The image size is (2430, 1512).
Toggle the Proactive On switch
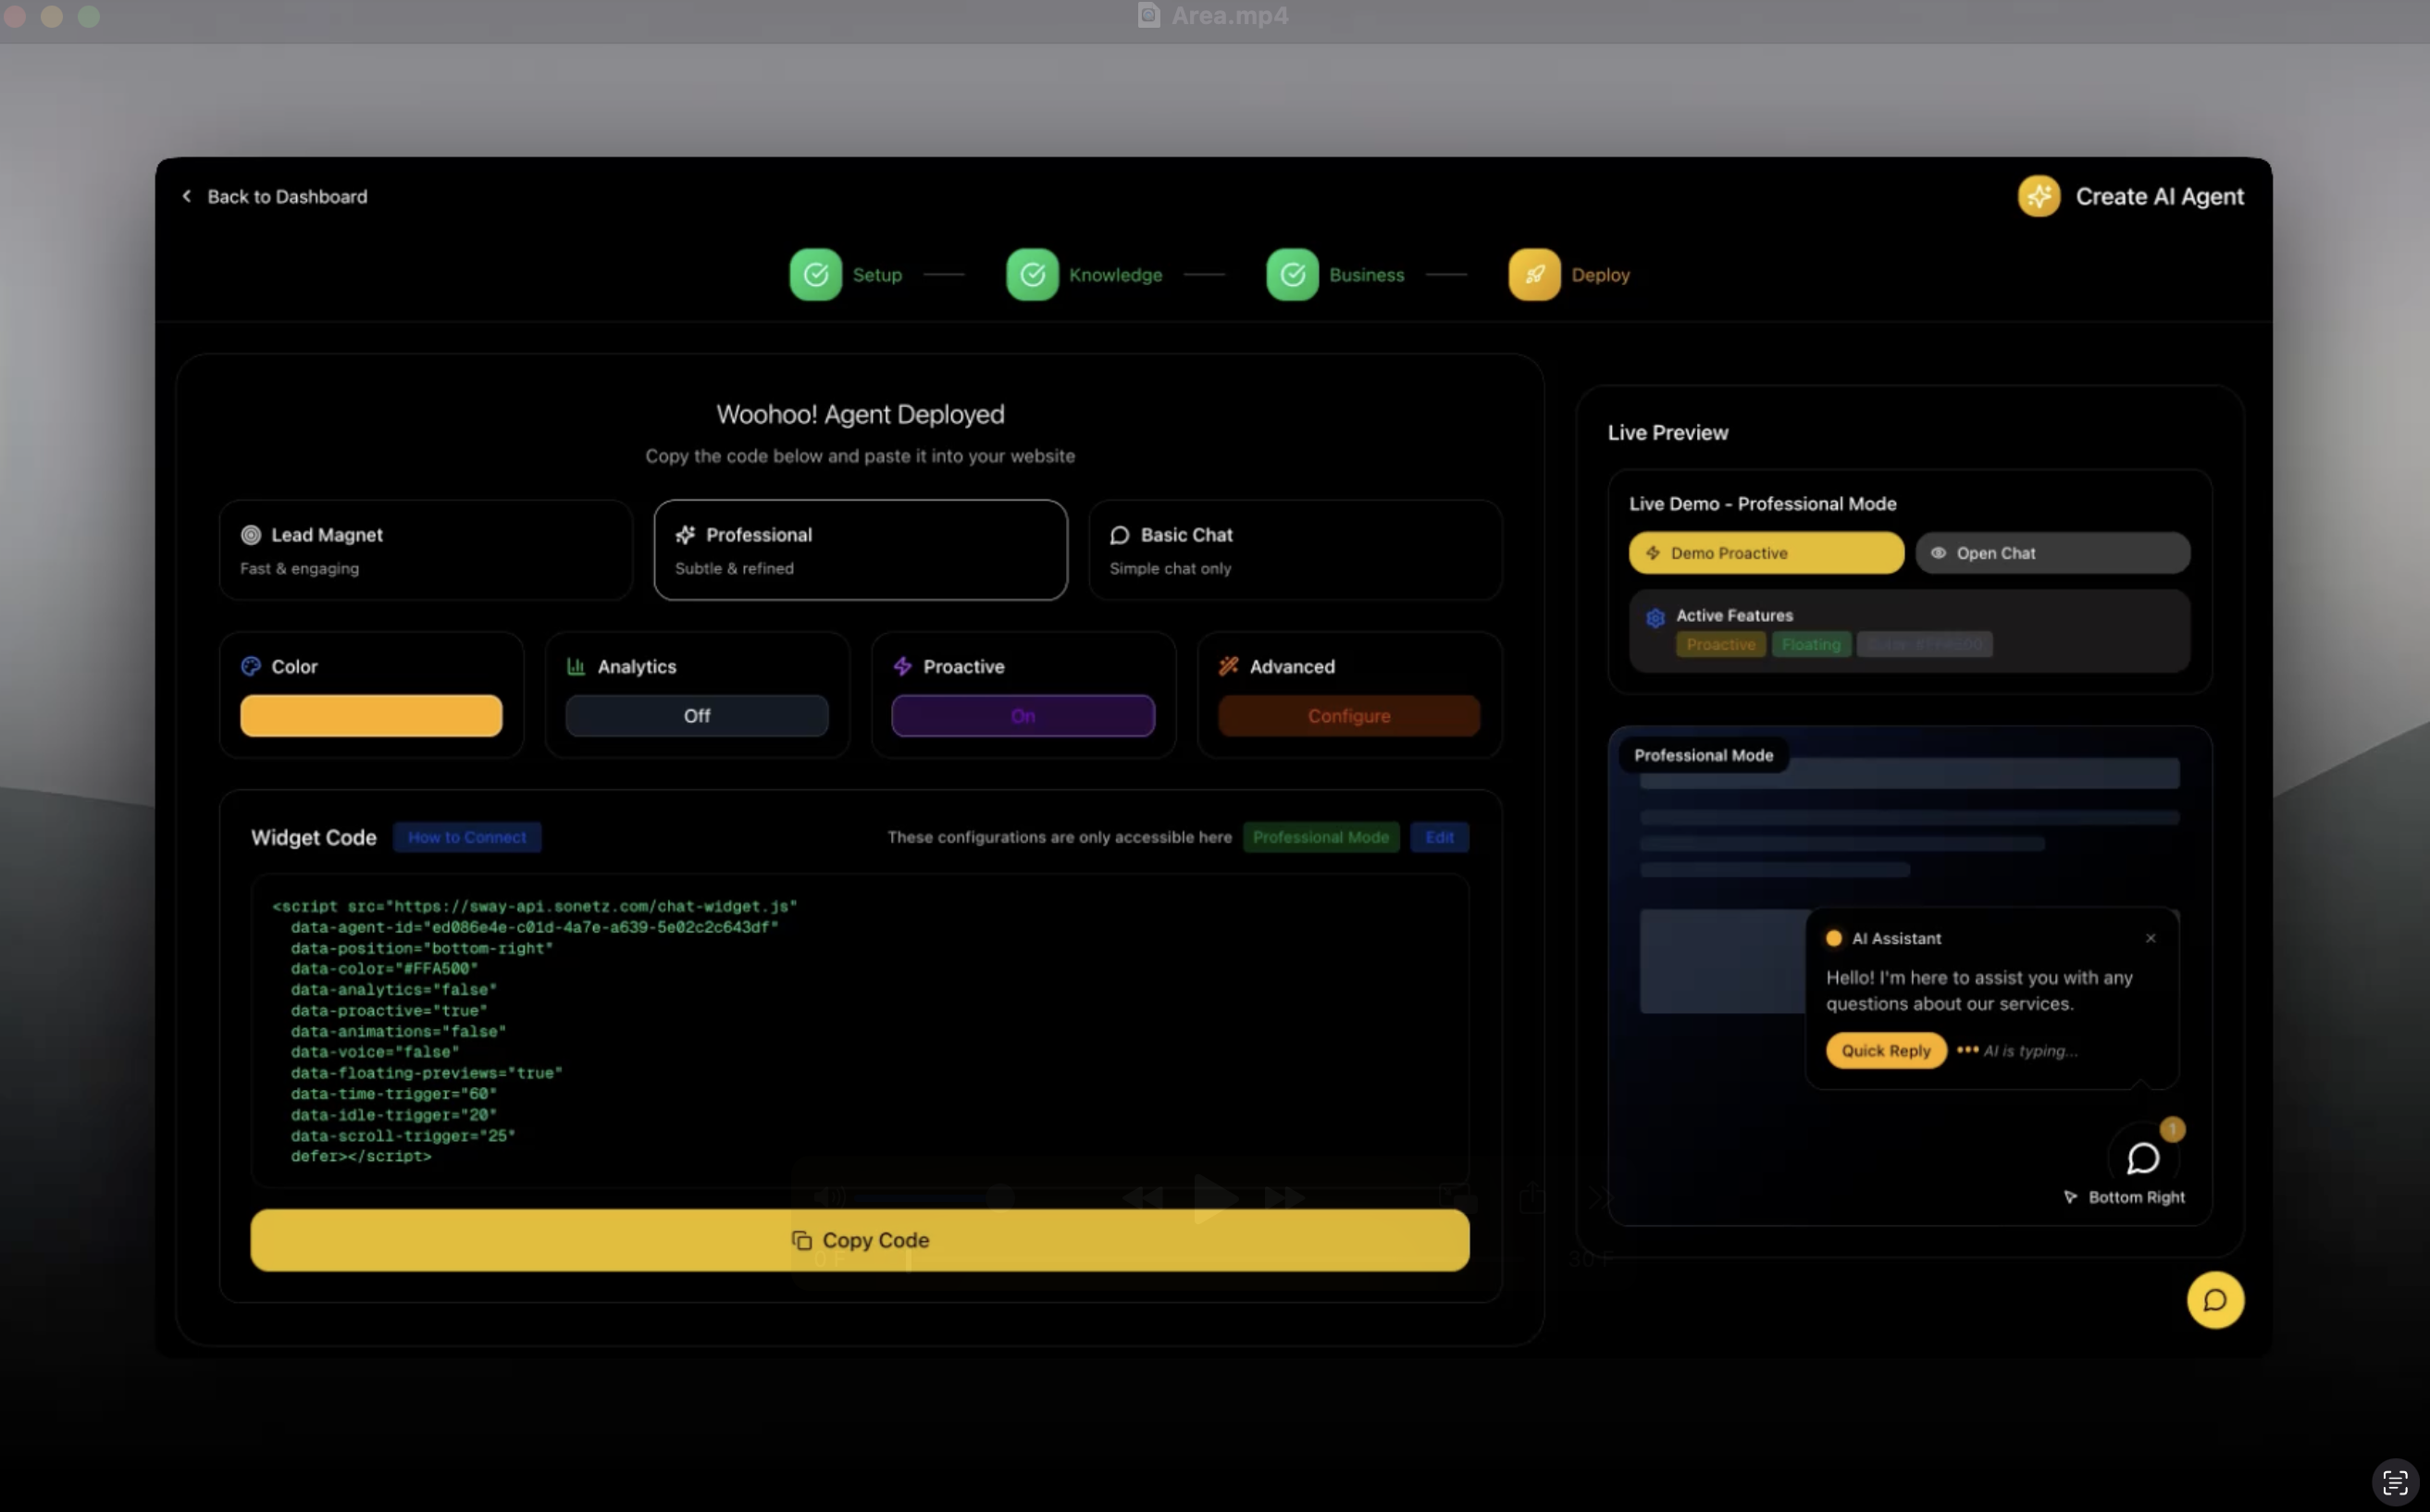[1022, 716]
